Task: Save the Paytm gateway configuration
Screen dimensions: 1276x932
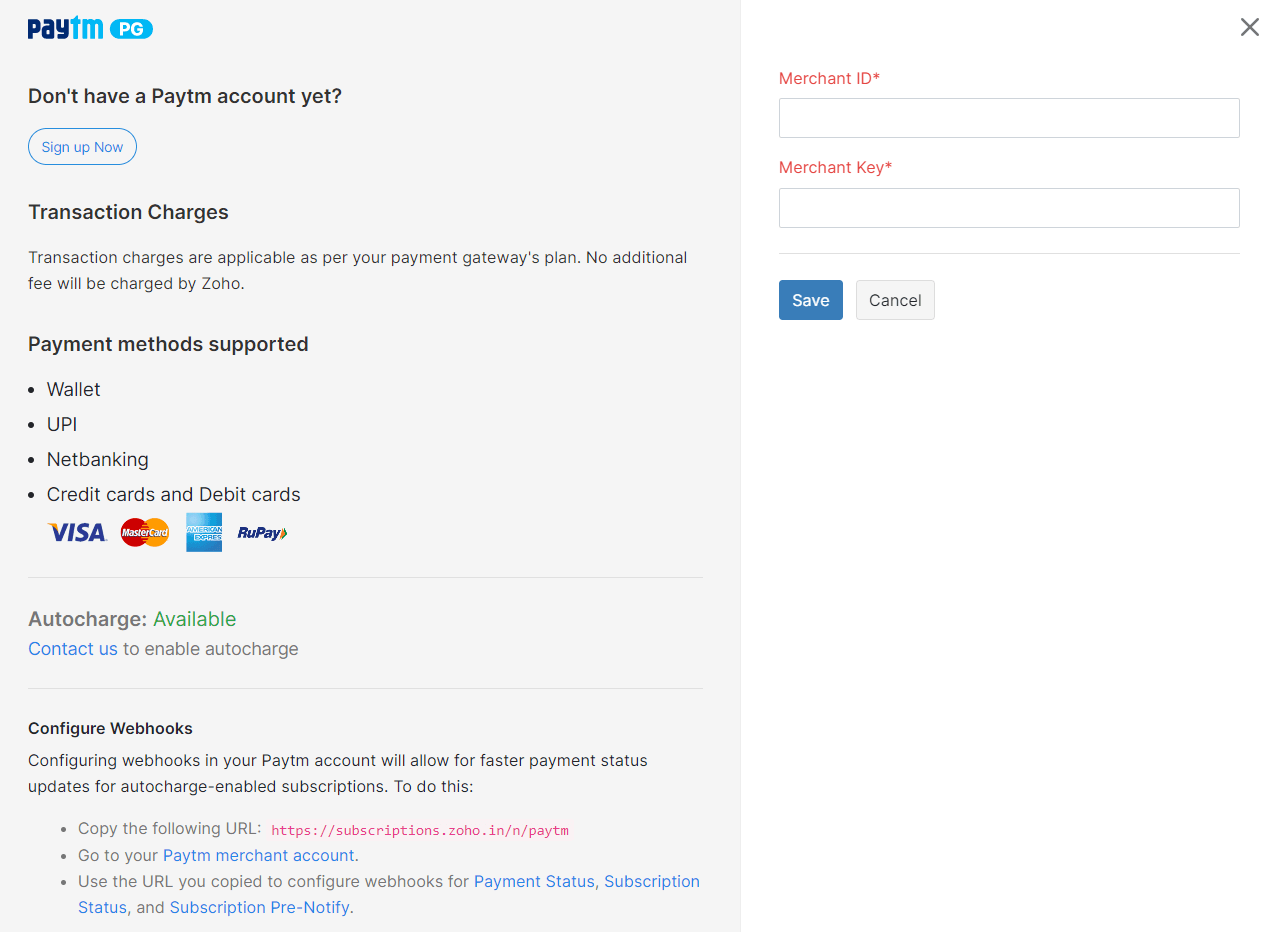Action: [810, 300]
